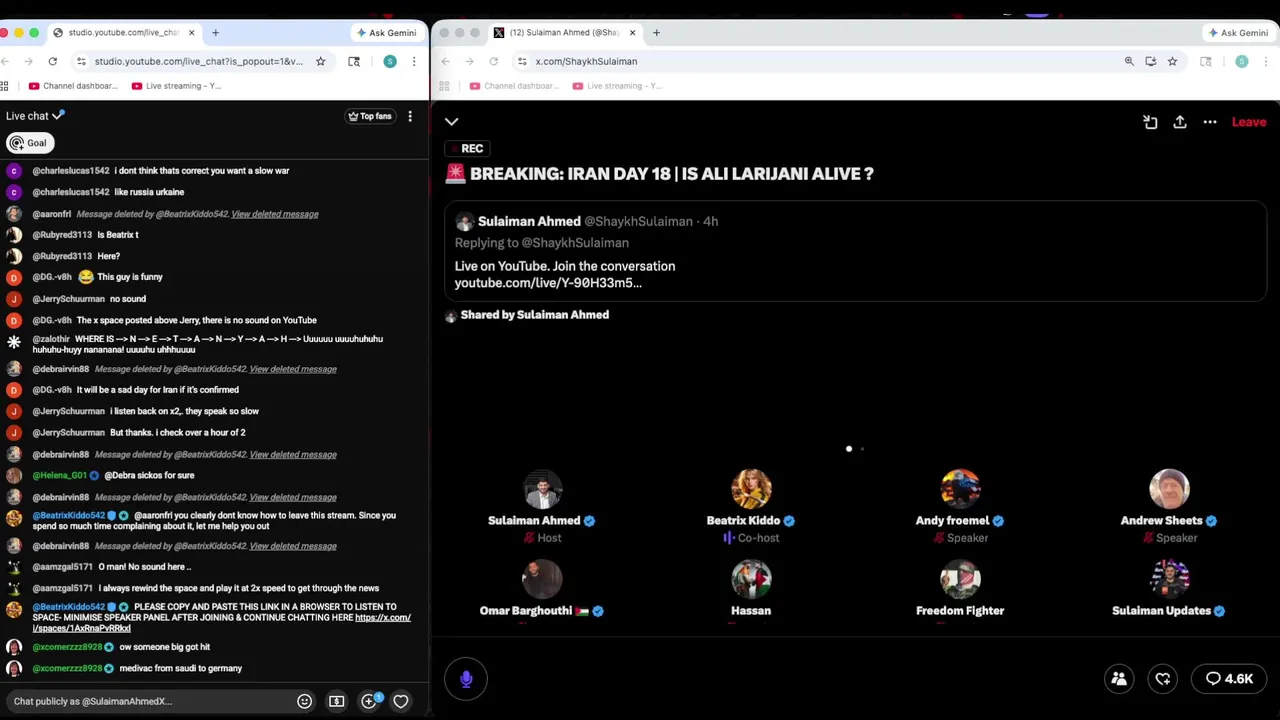Open the x.com/i/spaces link in chat
Image resolution: width=1280 pixels, height=720 pixels.
[x=221, y=623]
